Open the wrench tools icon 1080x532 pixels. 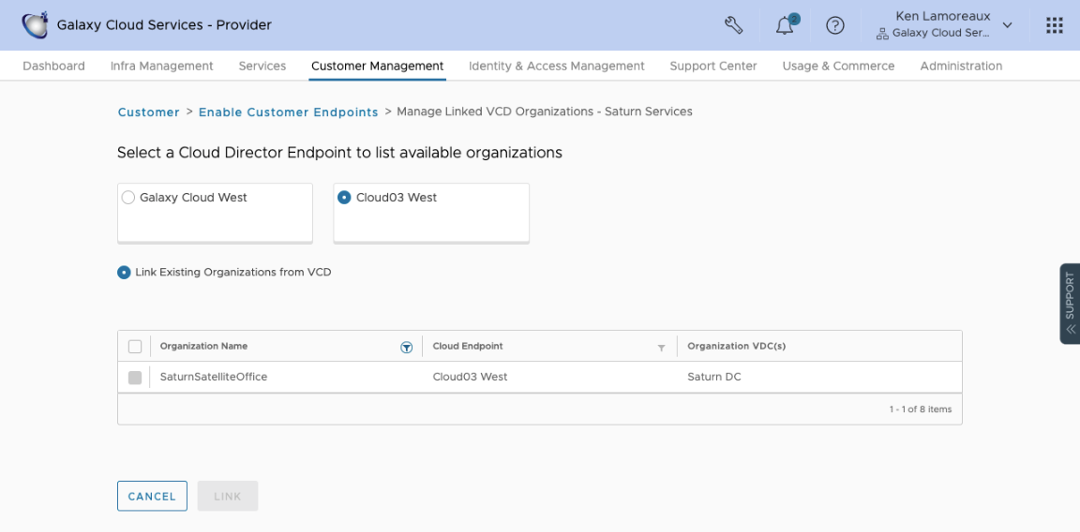[734, 25]
